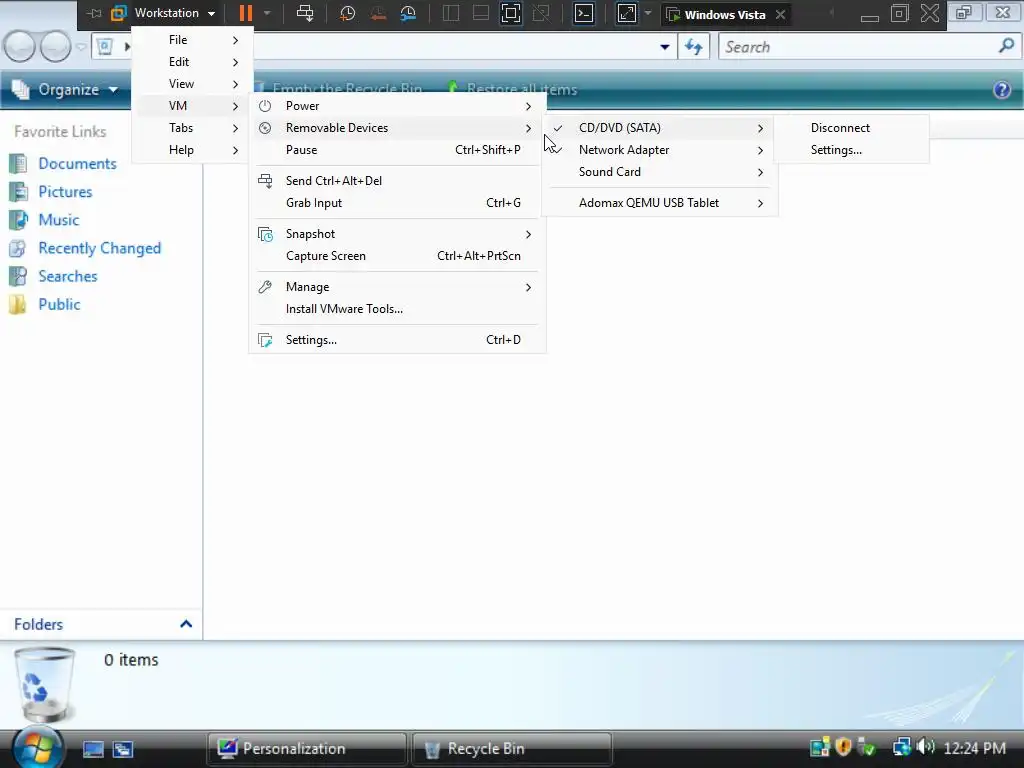Click the VMware Workstation logo icon
Viewport: 1024px width, 768px height.
118,13
